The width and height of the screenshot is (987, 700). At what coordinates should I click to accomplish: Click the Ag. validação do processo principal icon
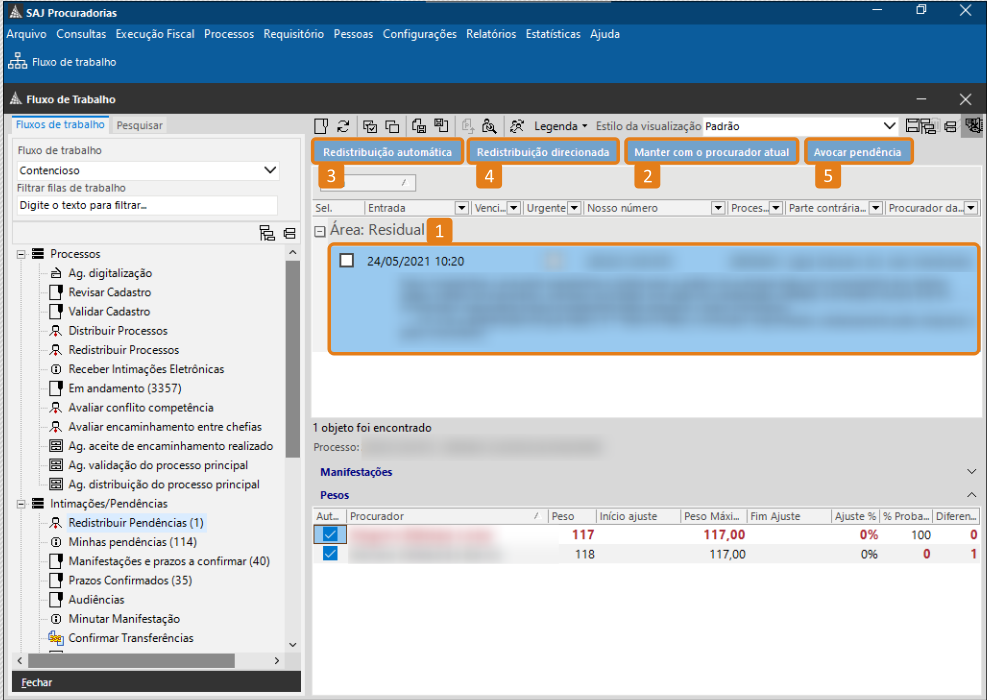click(56, 465)
